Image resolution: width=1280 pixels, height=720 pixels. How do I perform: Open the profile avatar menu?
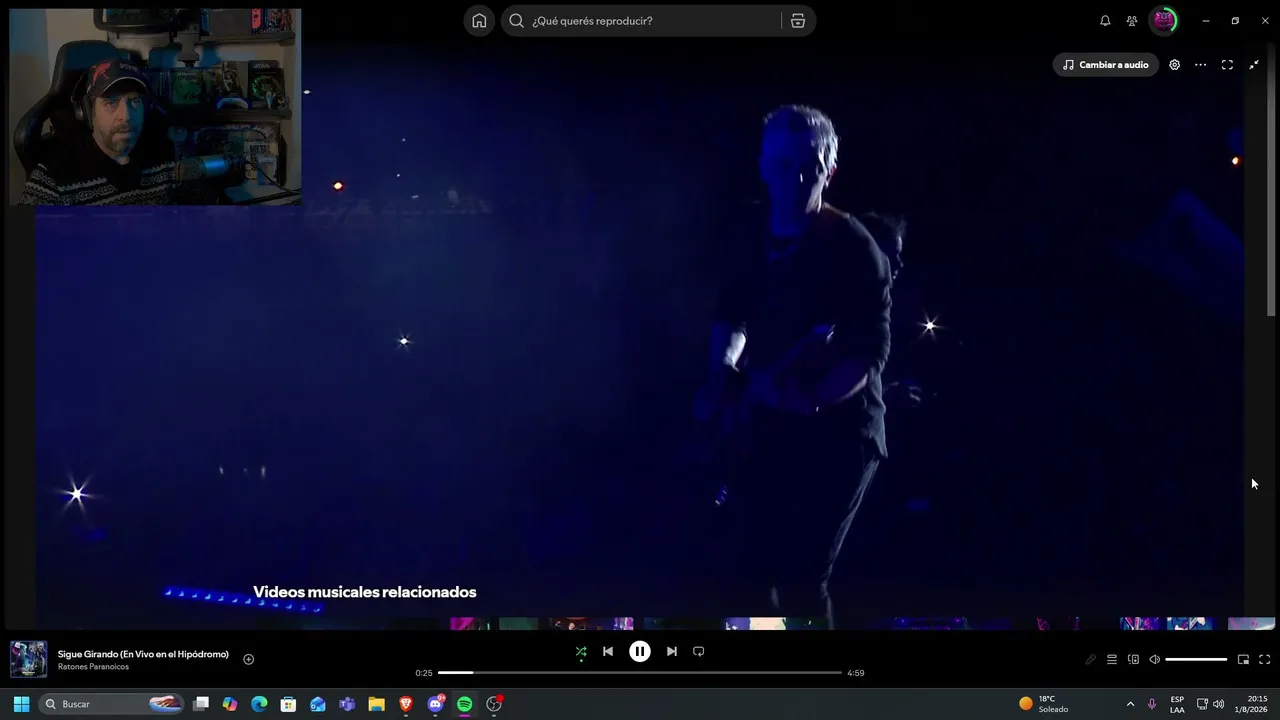pos(1163,20)
